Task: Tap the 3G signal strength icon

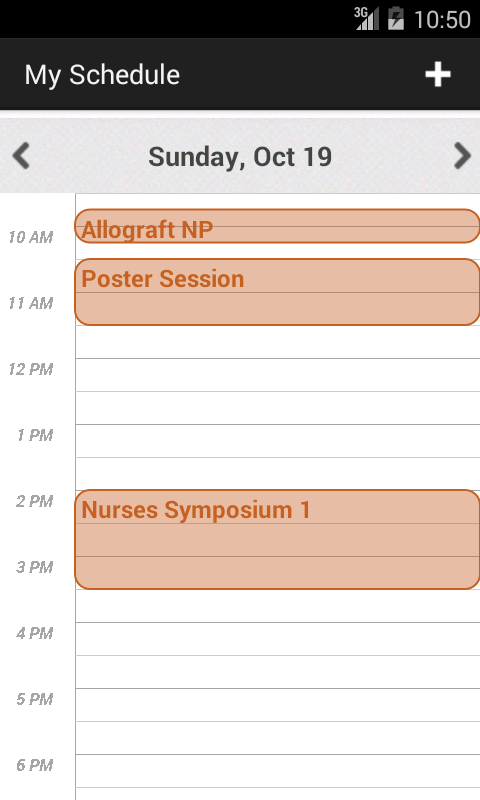Action: click(x=366, y=19)
